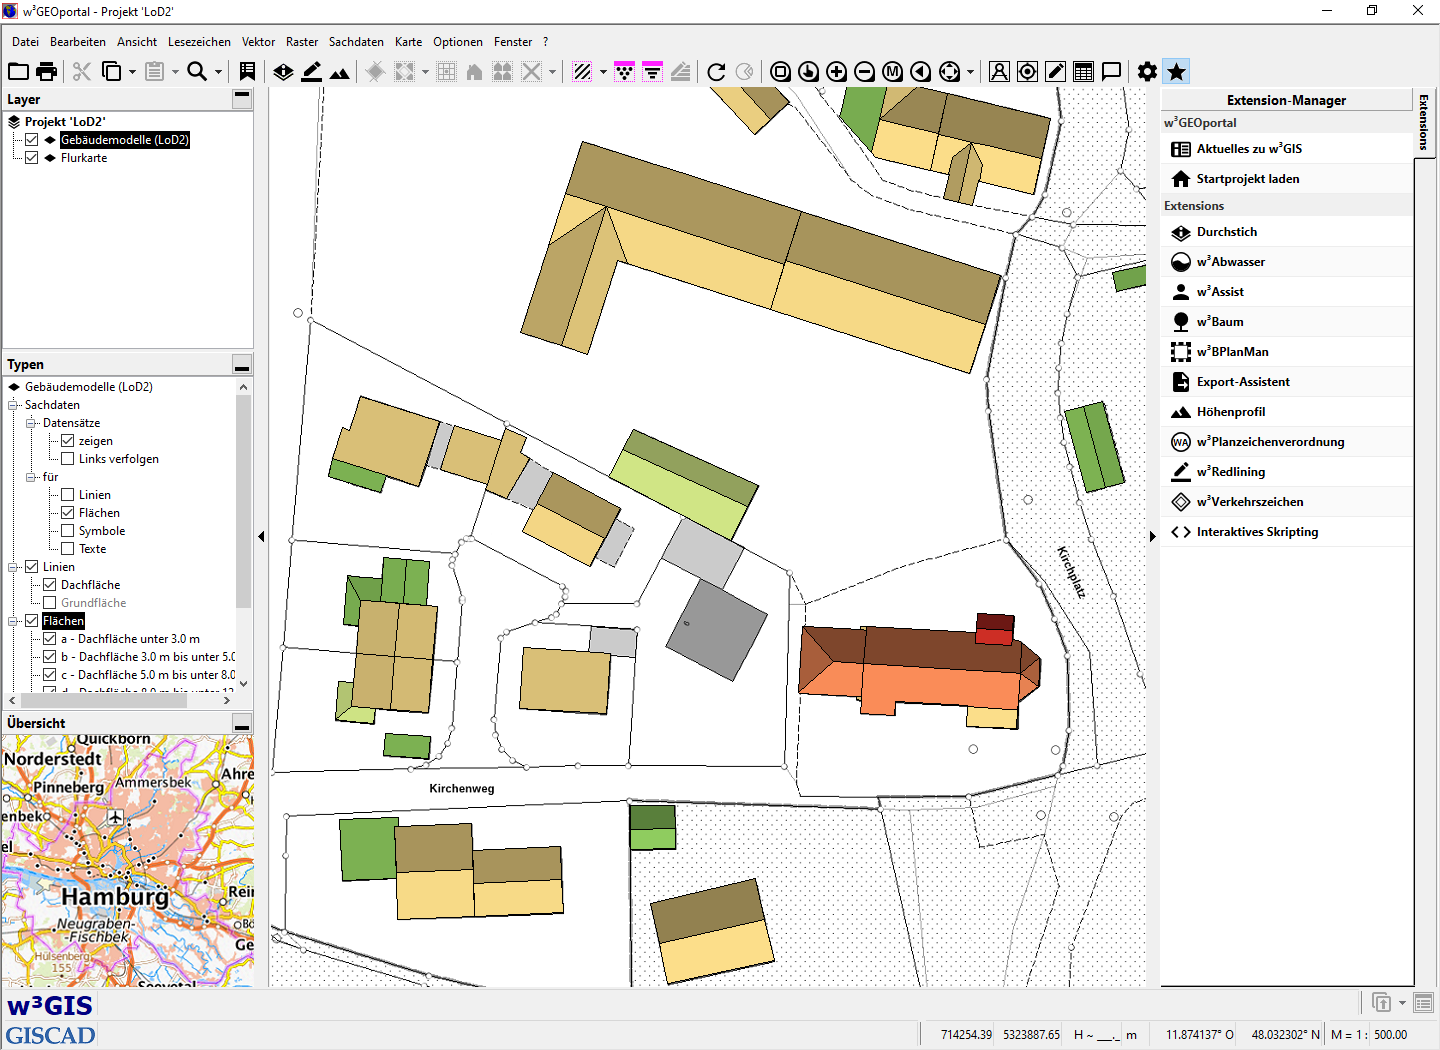Open settings with the gear icon
Screen dimensions: 1440x1050
coord(1148,71)
